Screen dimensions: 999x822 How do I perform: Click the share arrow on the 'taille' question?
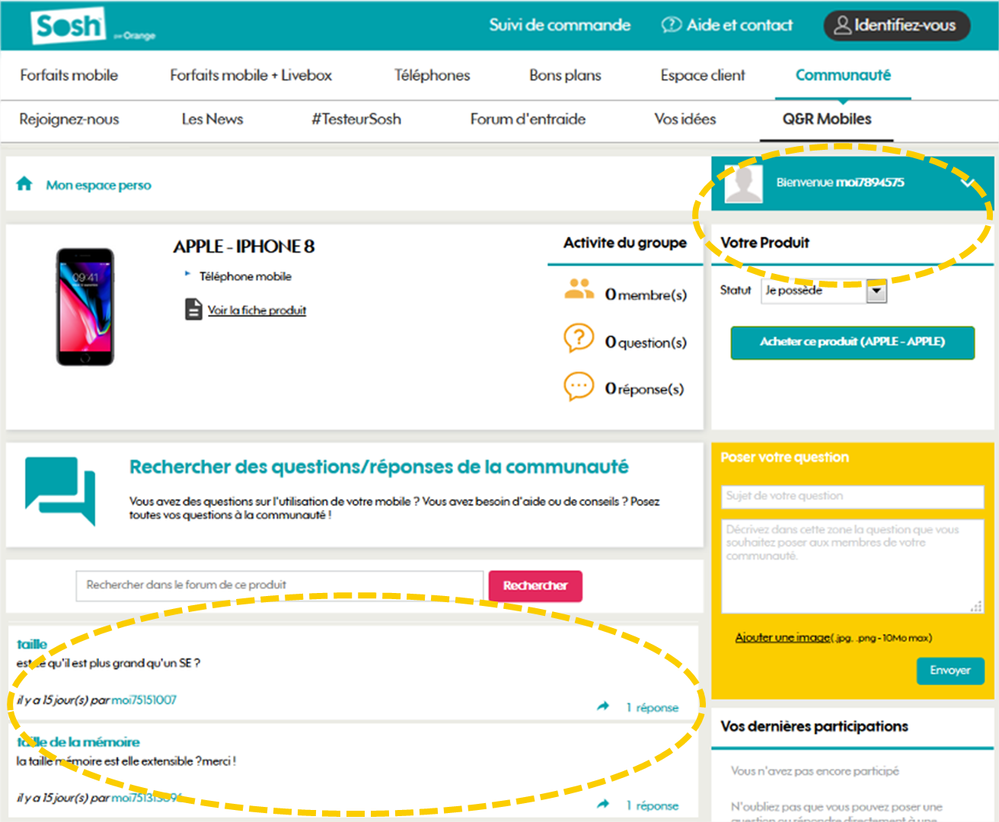(x=603, y=707)
